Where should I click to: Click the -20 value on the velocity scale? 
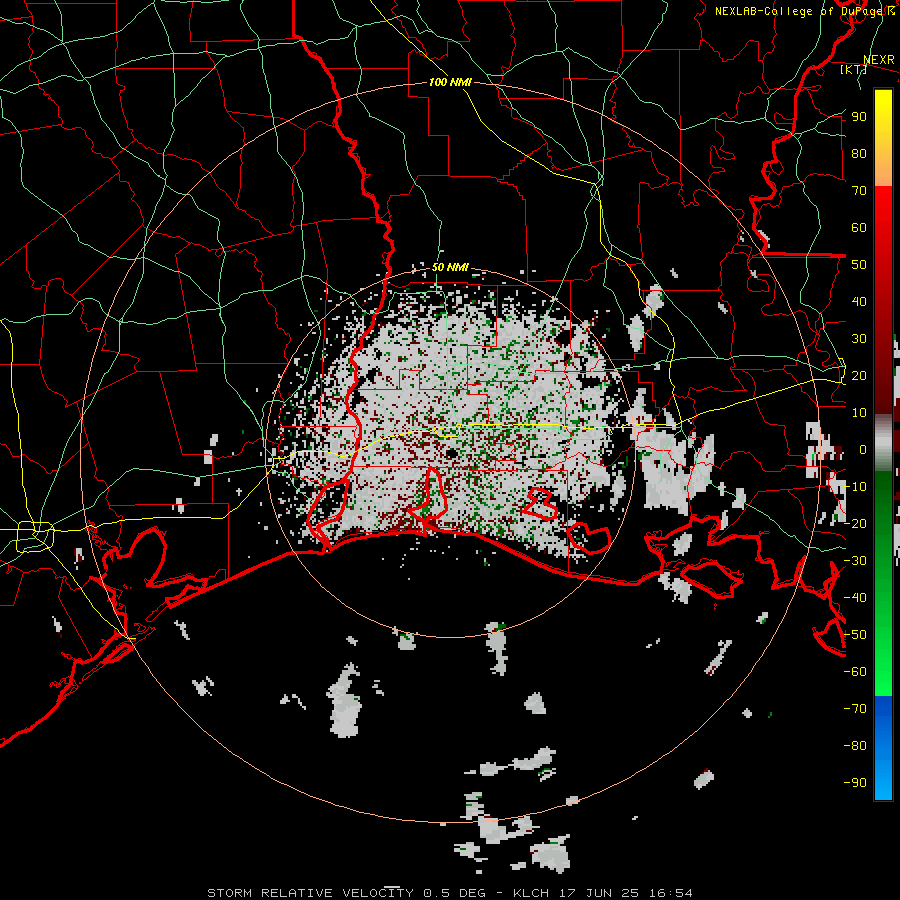tap(855, 523)
